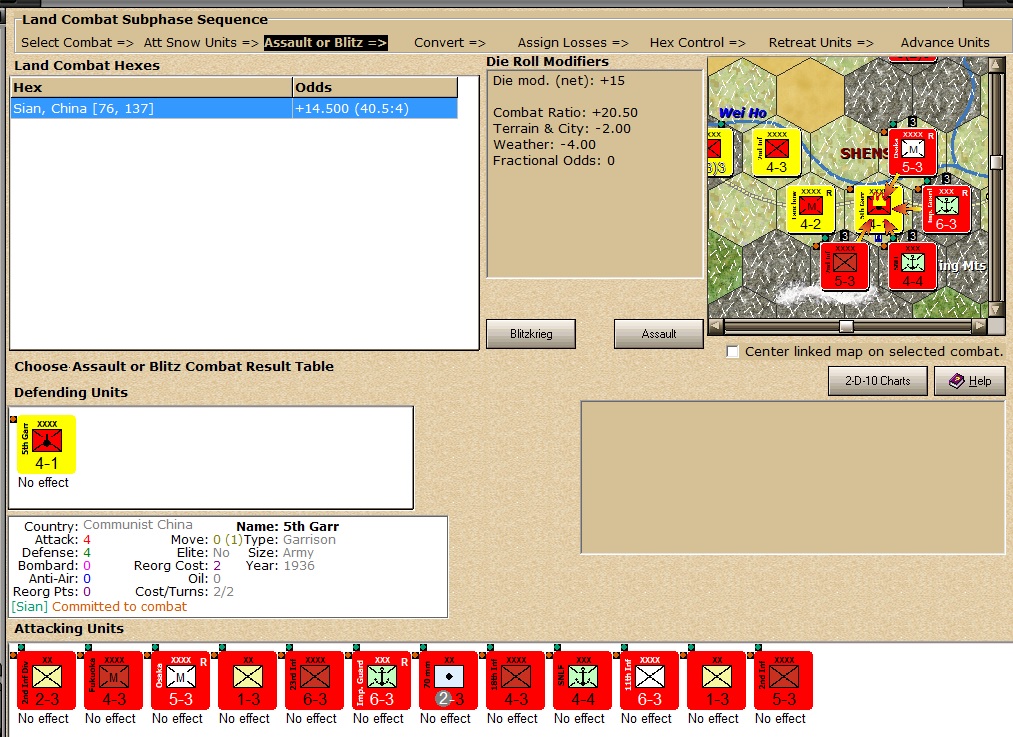
Task: Select the 18th Inf 4-3 attacking unit
Action: pyautogui.click(x=516, y=681)
